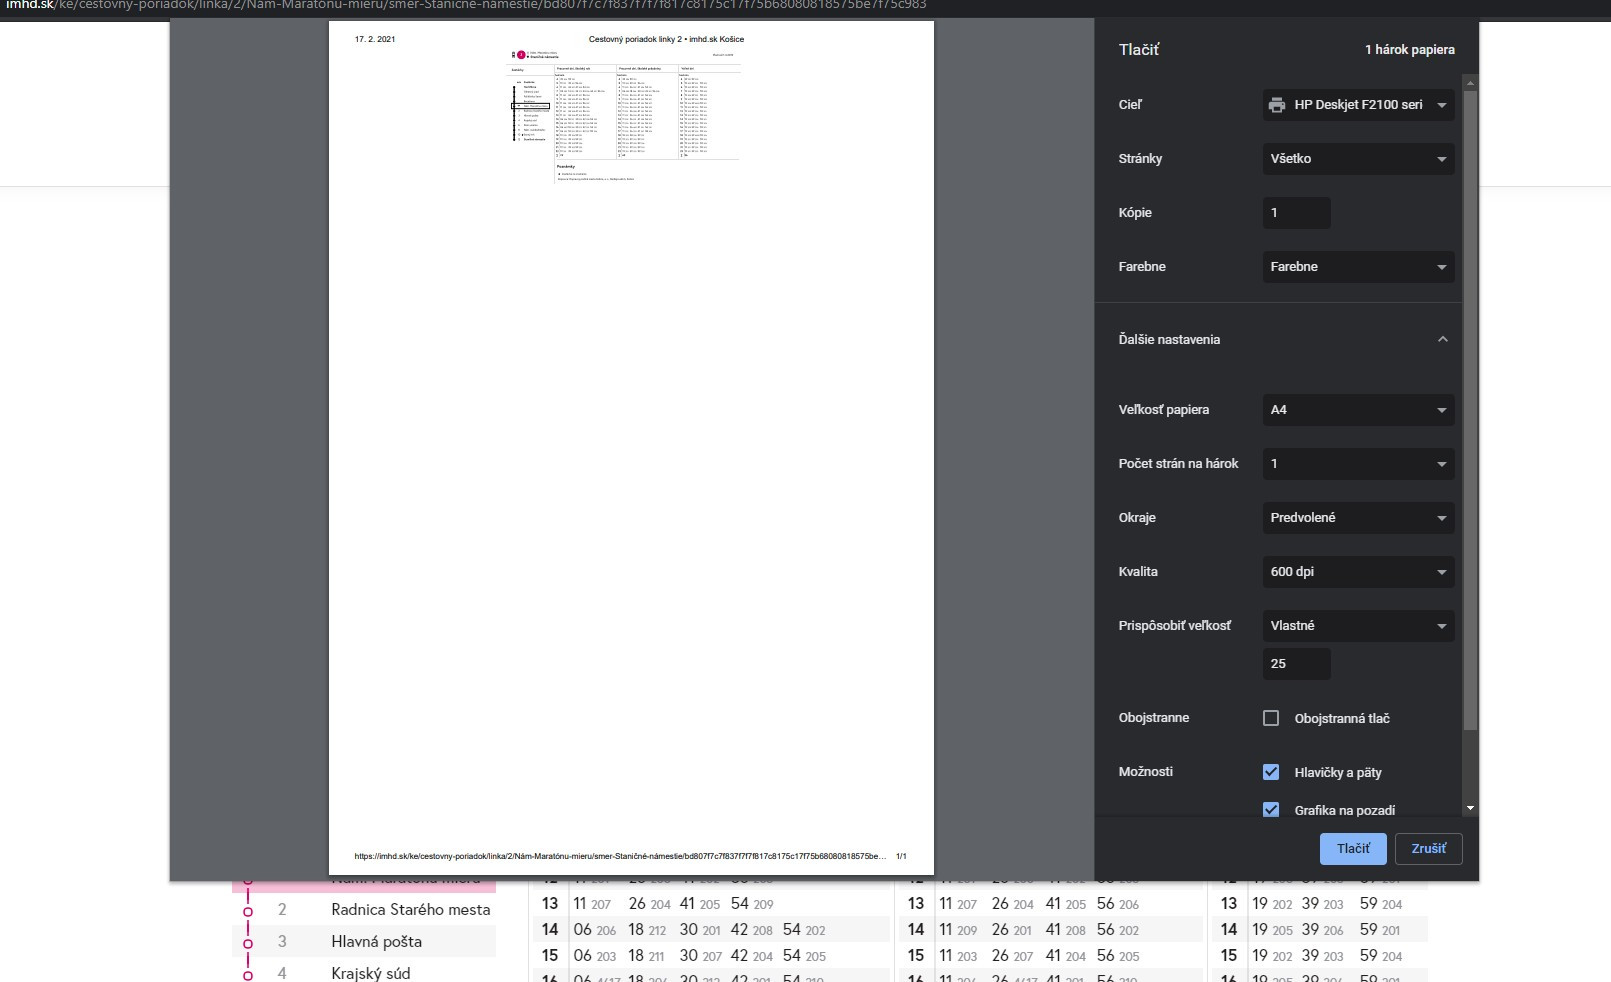Open Počet strán na hárok dropdown
This screenshot has width=1611, height=982.
[1358, 464]
